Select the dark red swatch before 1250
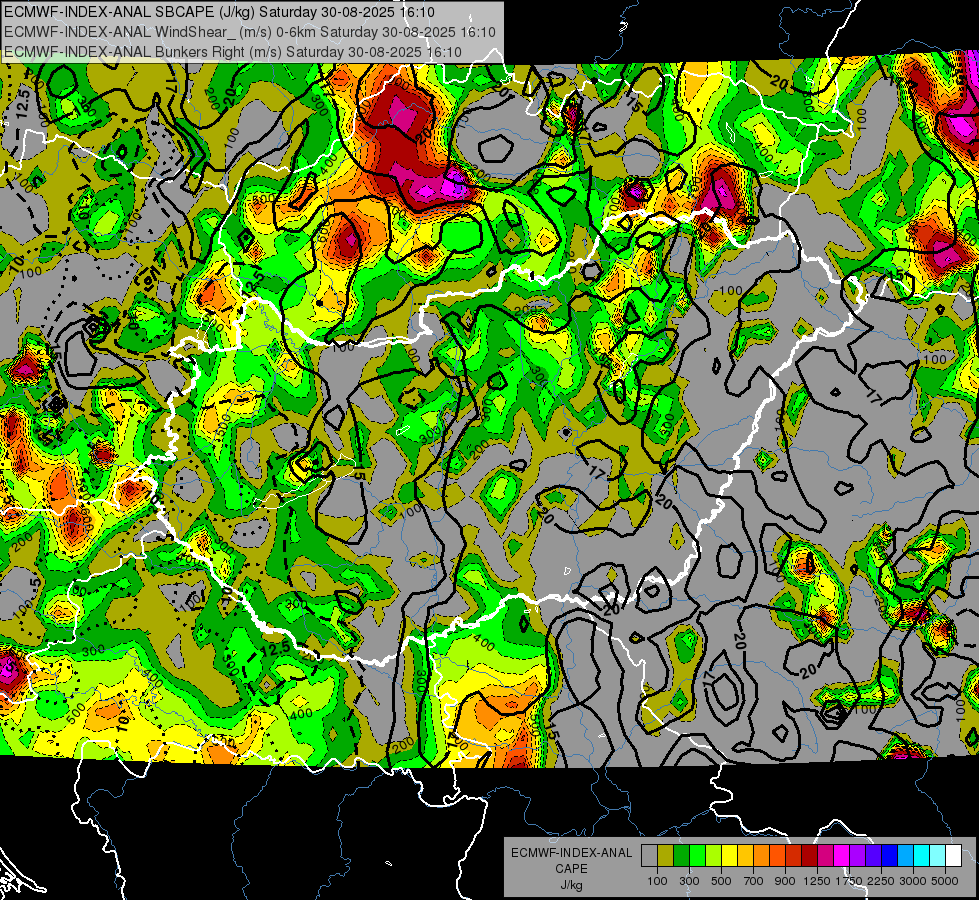 [809, 855]
